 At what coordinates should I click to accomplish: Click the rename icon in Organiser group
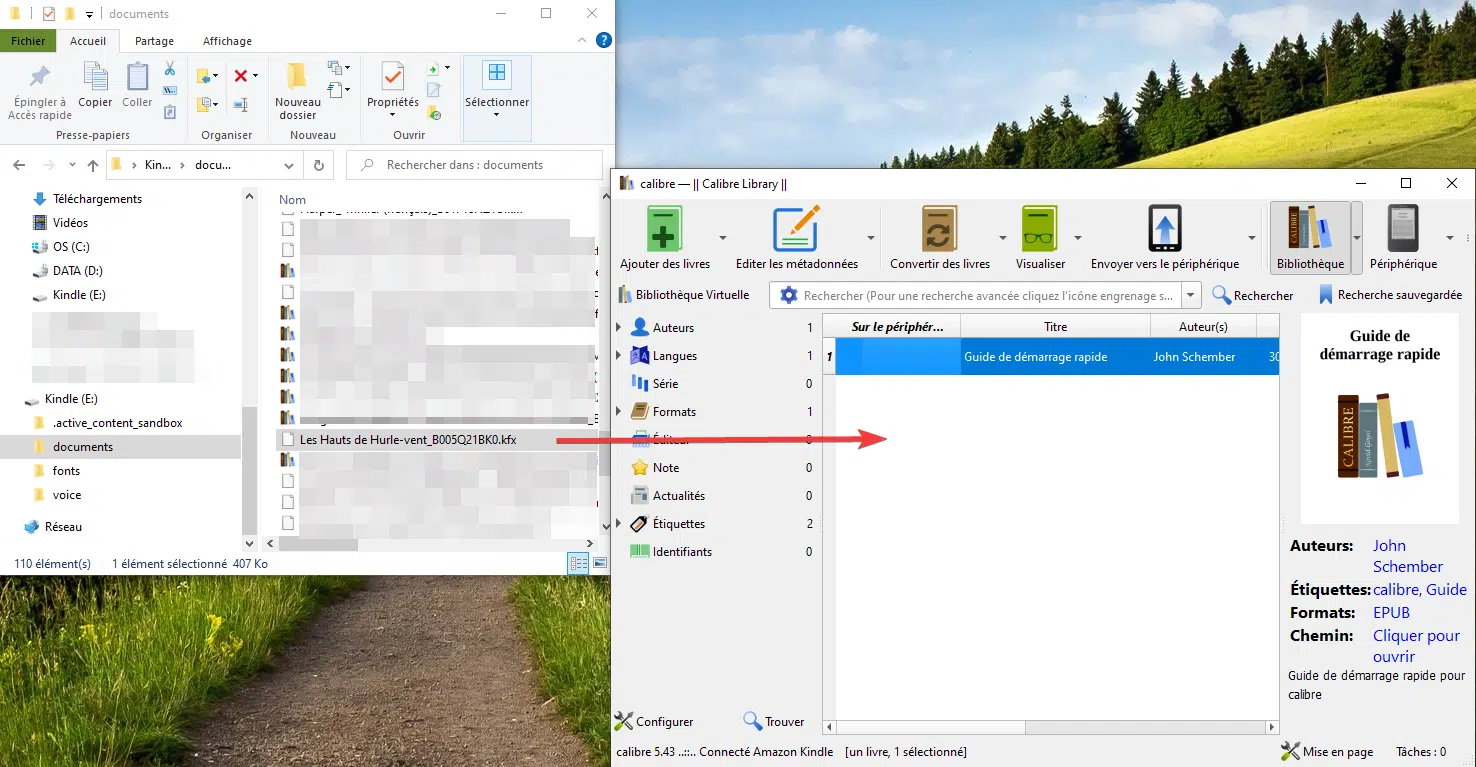point(241,104)
